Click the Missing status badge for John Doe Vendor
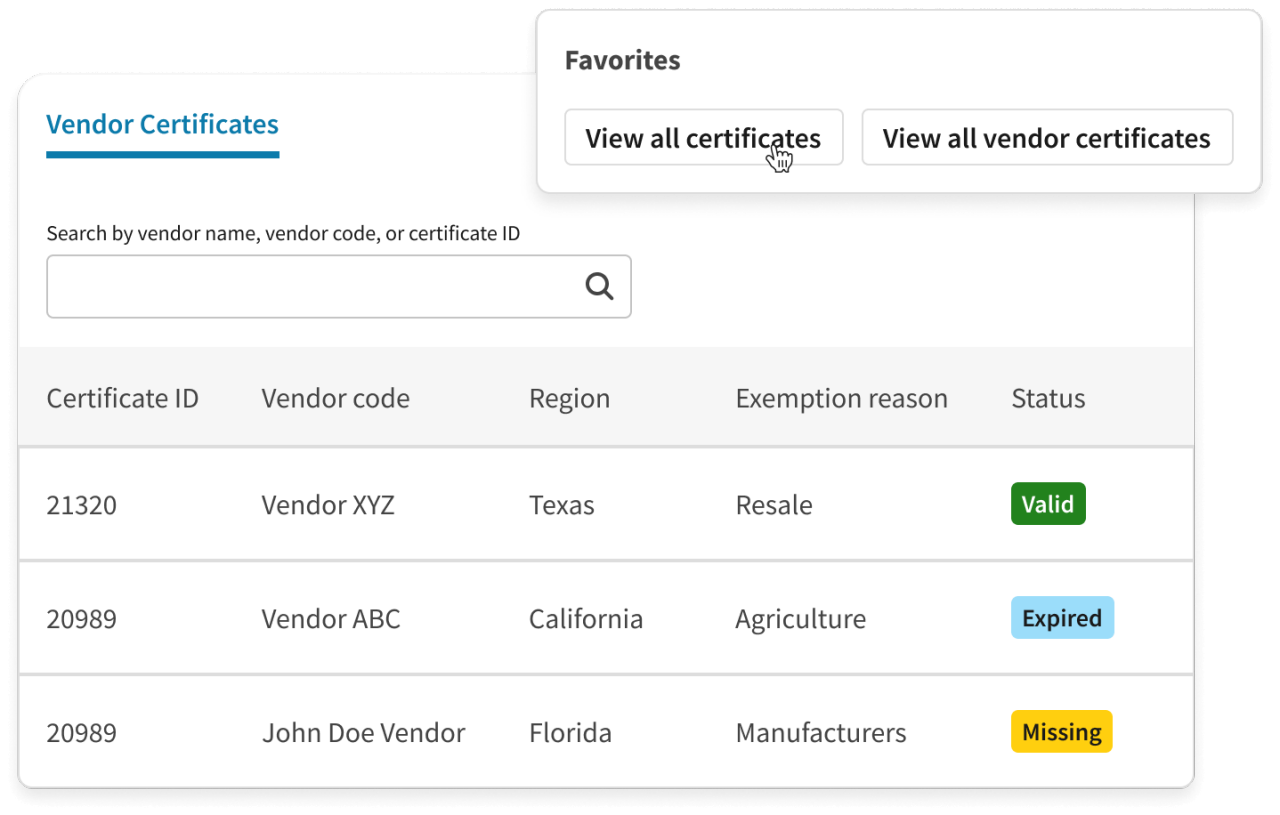The width and height of the screenshot is (1280, 815). [1061, 731]
